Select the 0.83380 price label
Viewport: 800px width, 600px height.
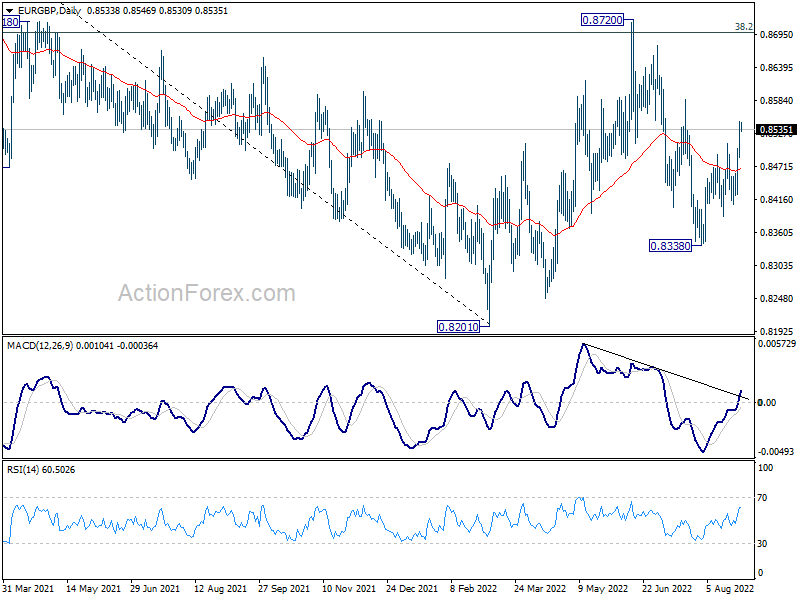670,246
